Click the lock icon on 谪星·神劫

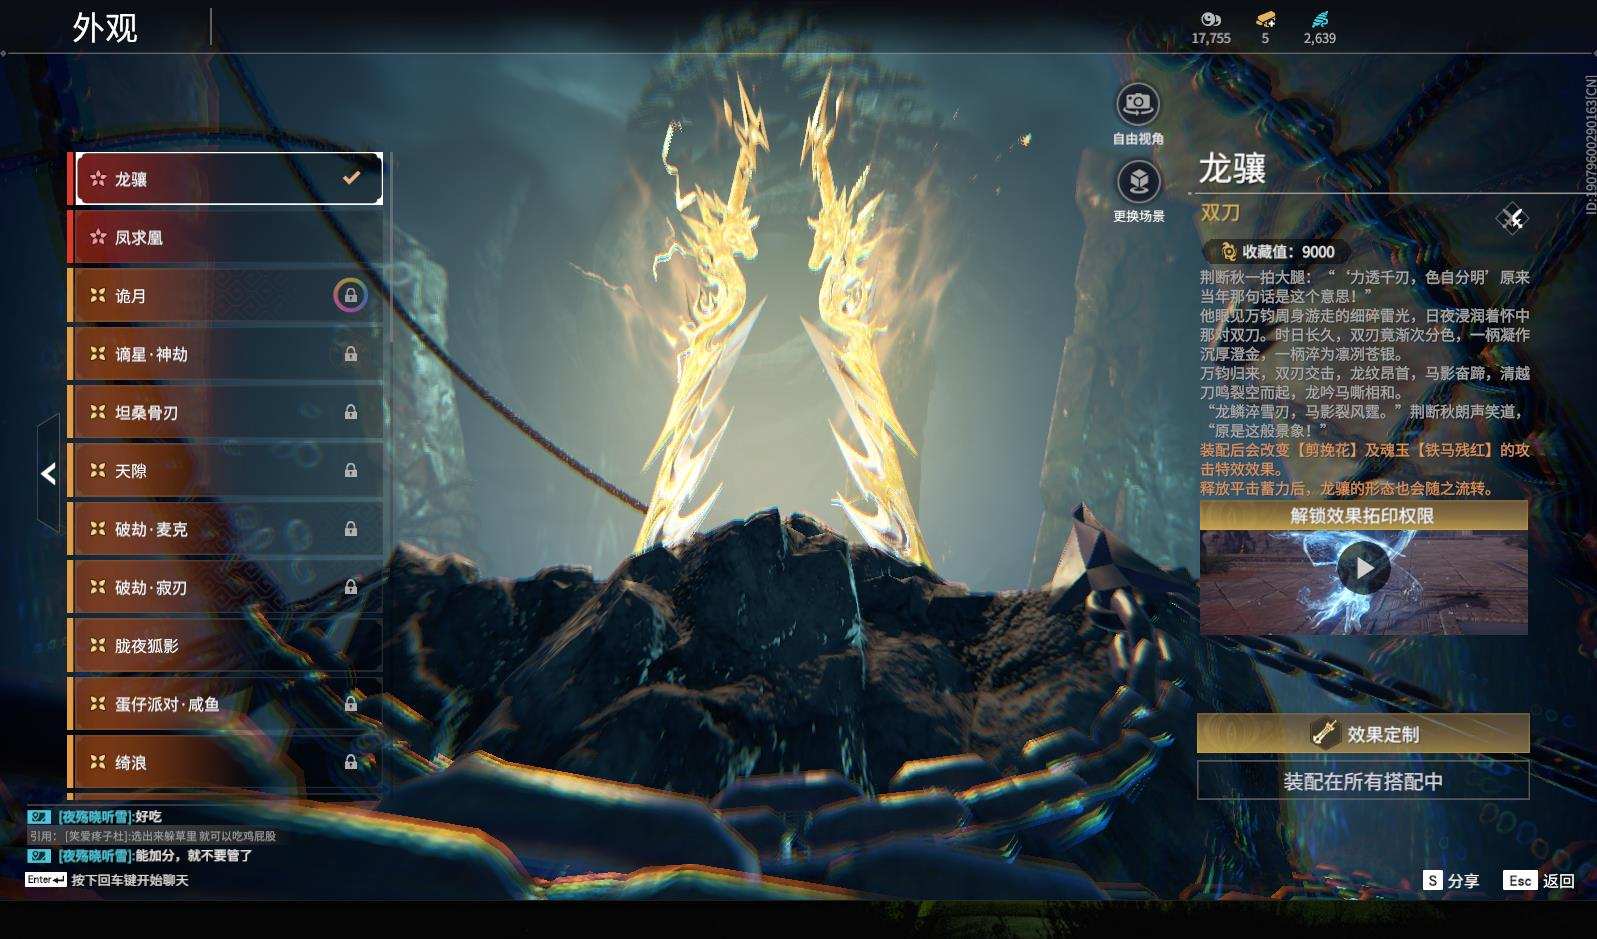click(x=351, y=354)
